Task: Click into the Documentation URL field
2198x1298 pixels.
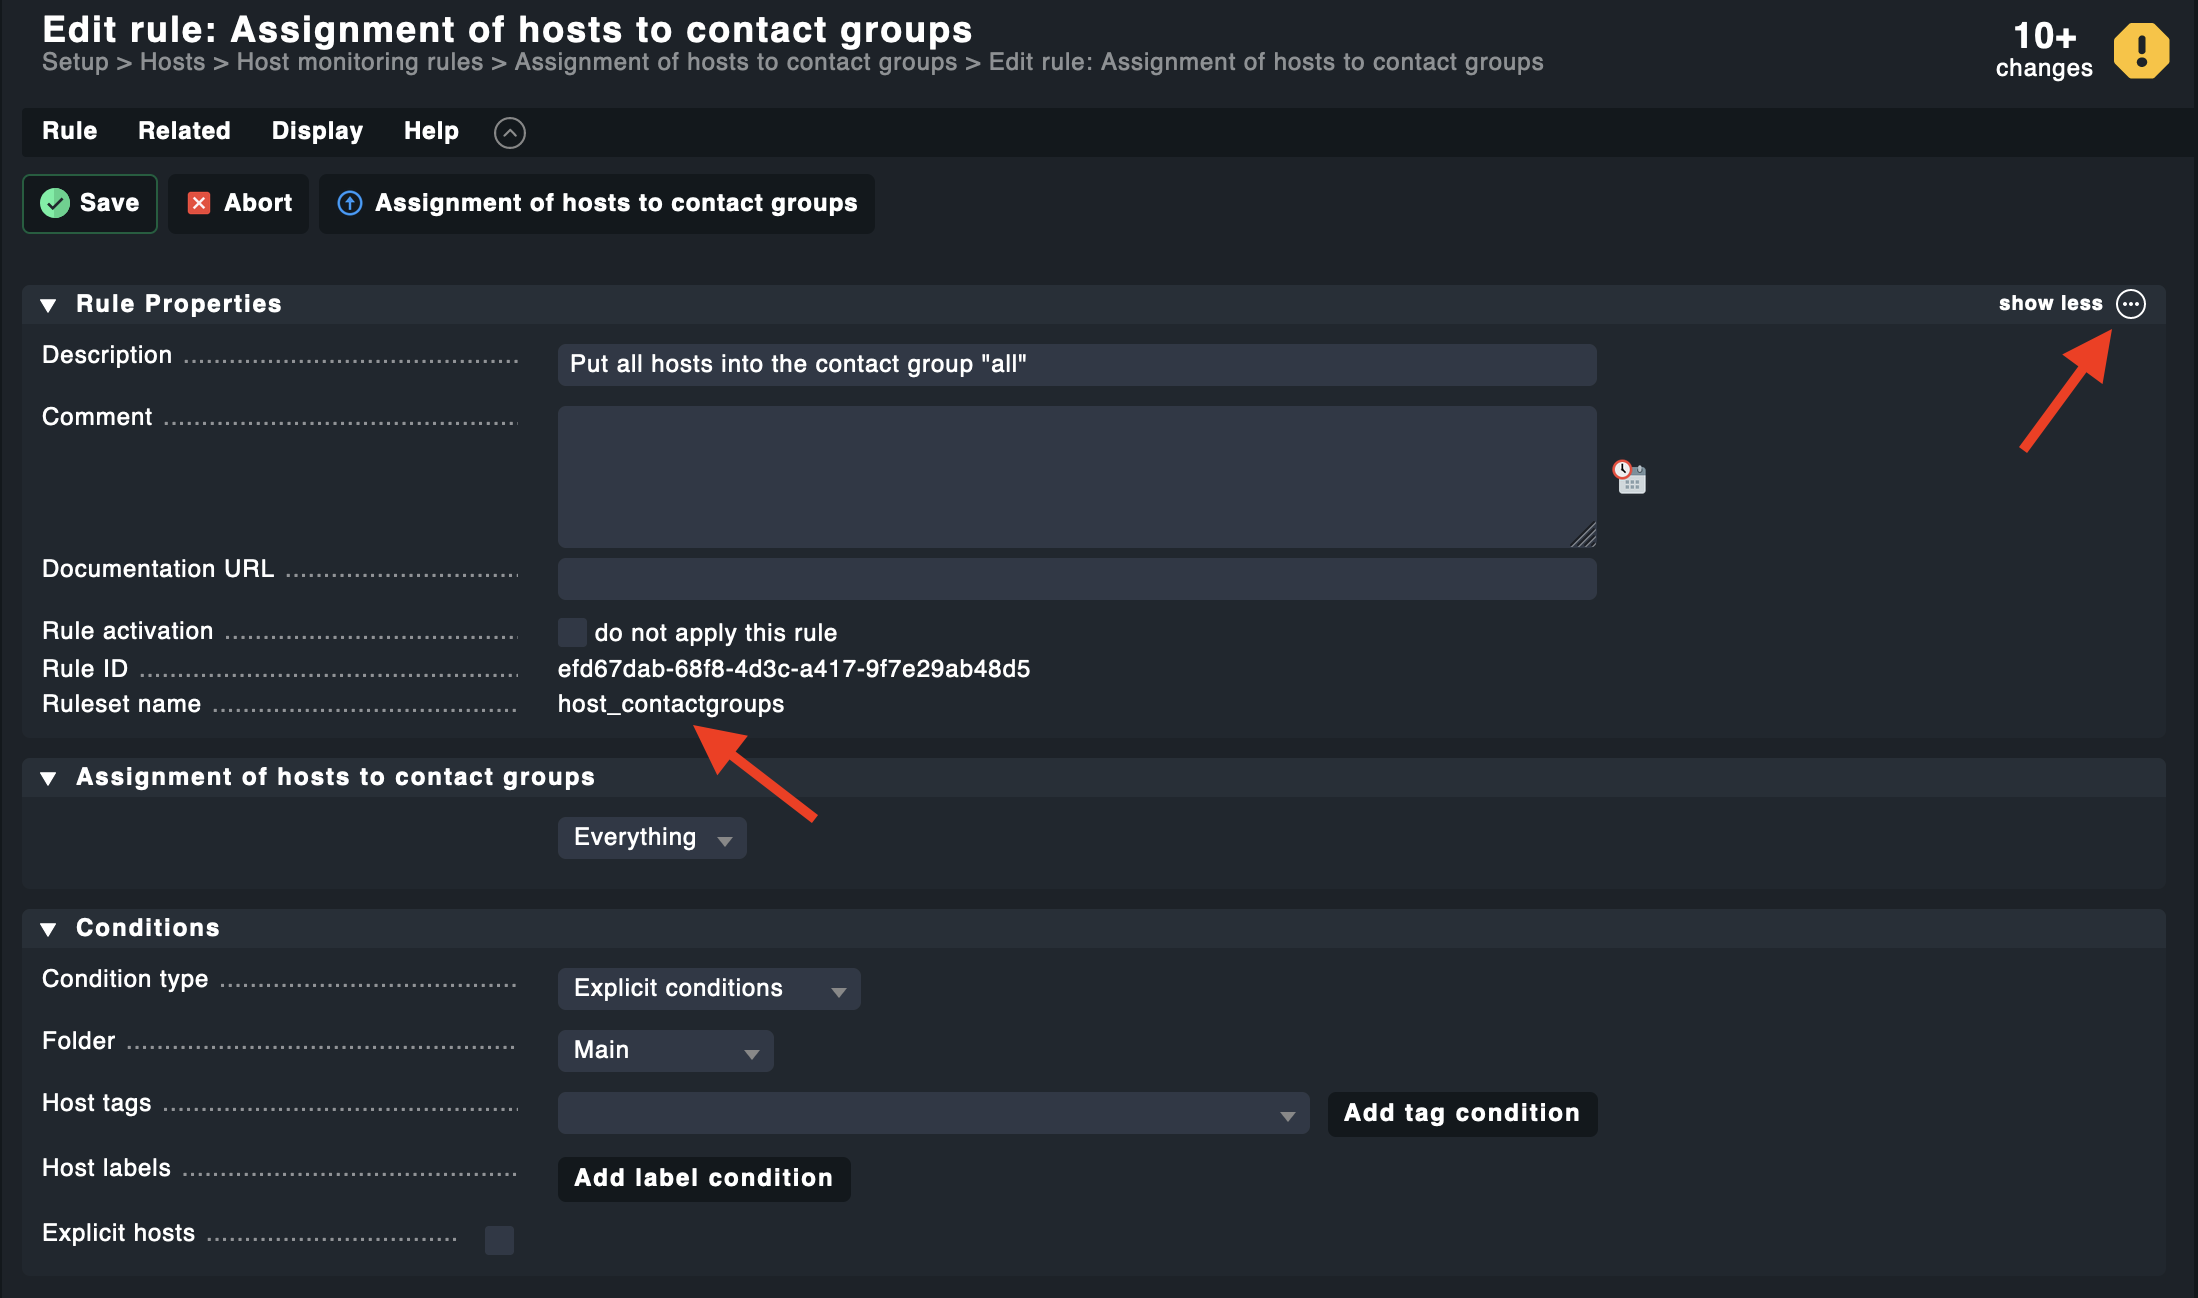Action: coord(1076,579)
